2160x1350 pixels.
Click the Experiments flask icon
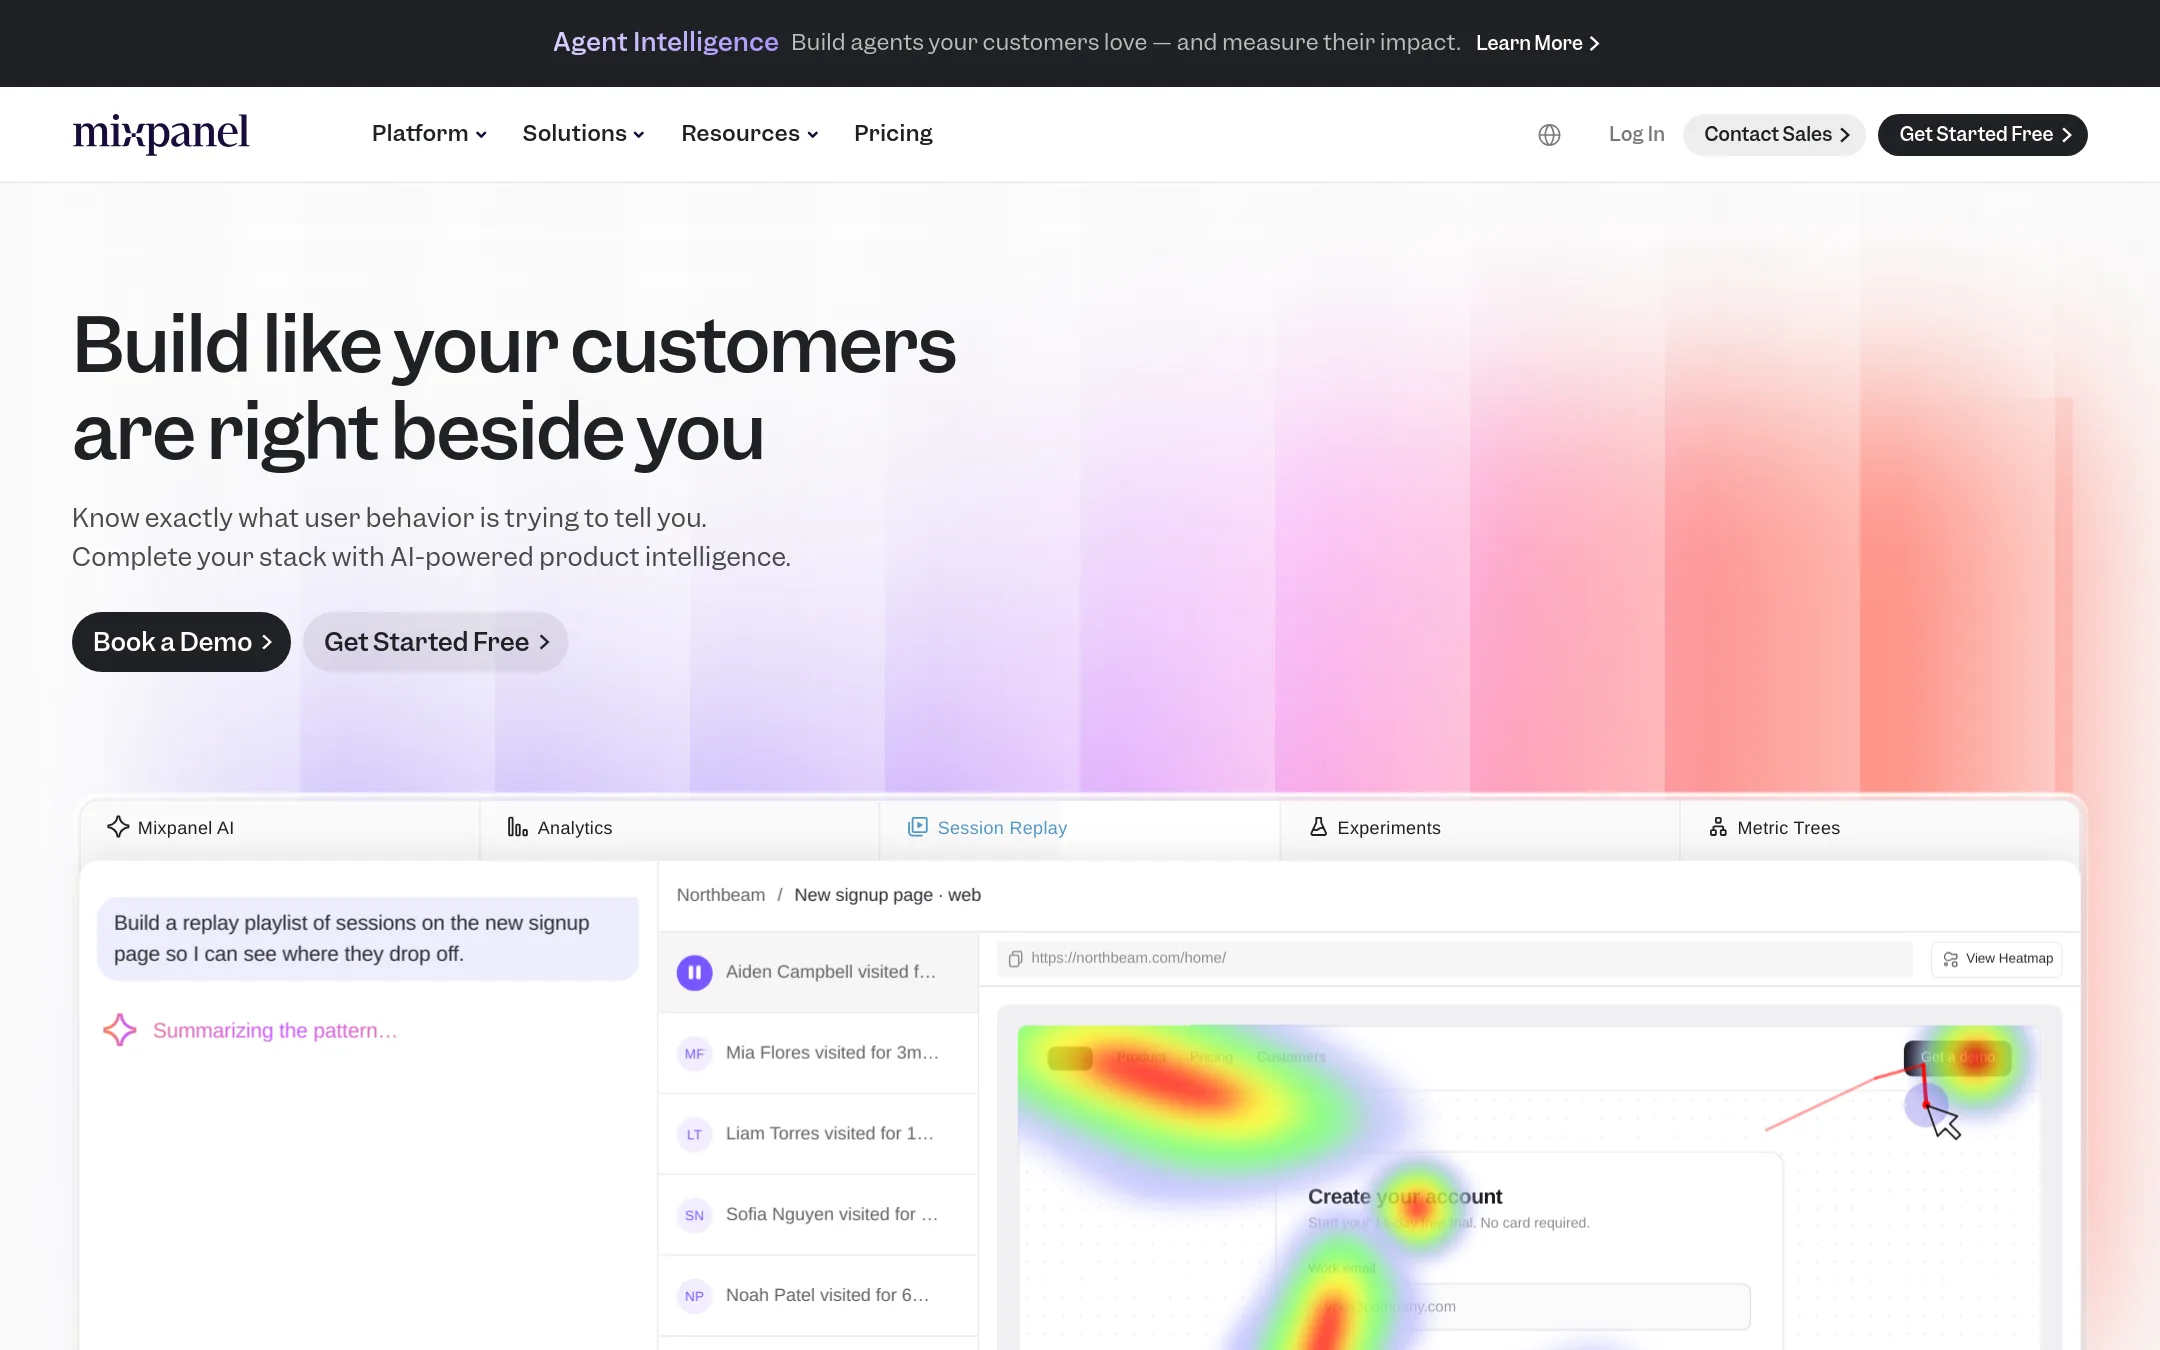1318,827
